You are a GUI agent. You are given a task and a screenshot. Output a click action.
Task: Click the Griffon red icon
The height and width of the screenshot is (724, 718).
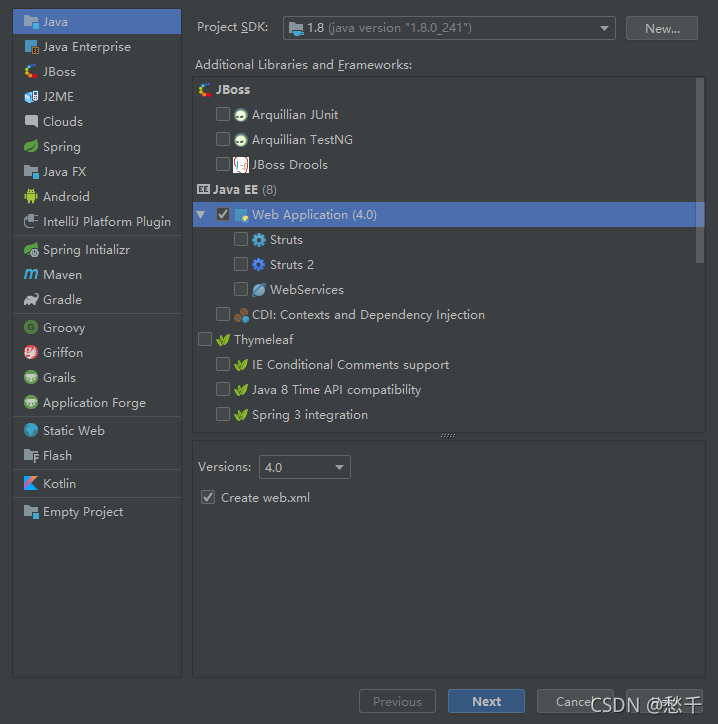pyautogui.click(x=31, y=352)
